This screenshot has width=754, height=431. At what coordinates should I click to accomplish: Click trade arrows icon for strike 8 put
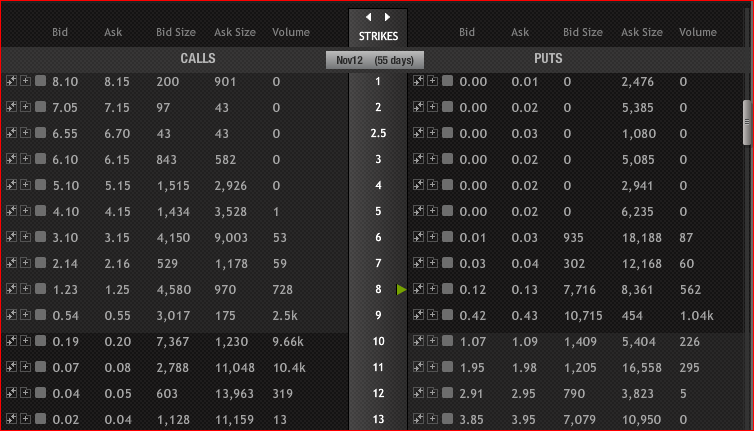coord(418,289)
